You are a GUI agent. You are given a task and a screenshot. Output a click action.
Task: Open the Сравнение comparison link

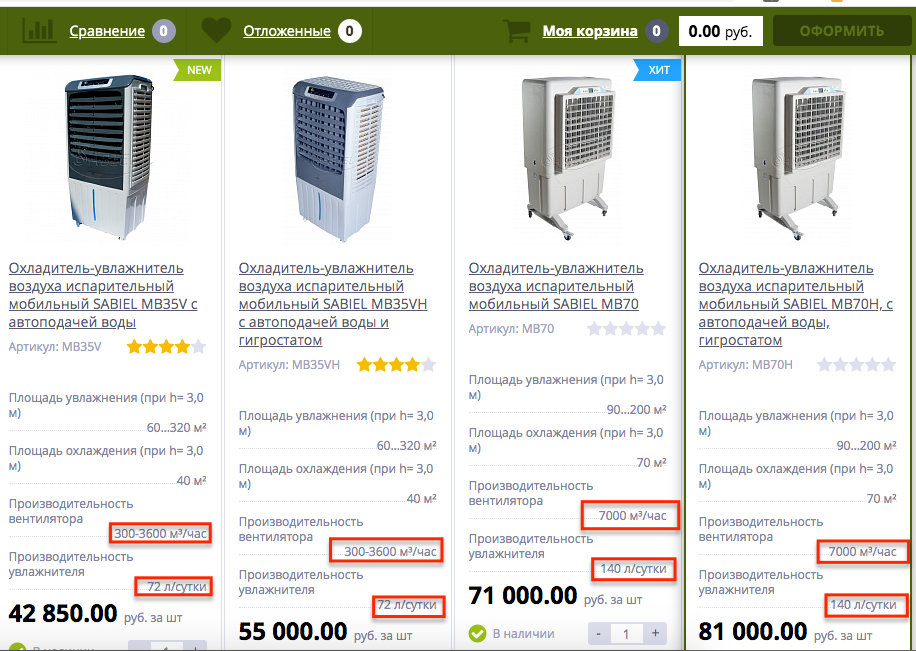point(107,31)
